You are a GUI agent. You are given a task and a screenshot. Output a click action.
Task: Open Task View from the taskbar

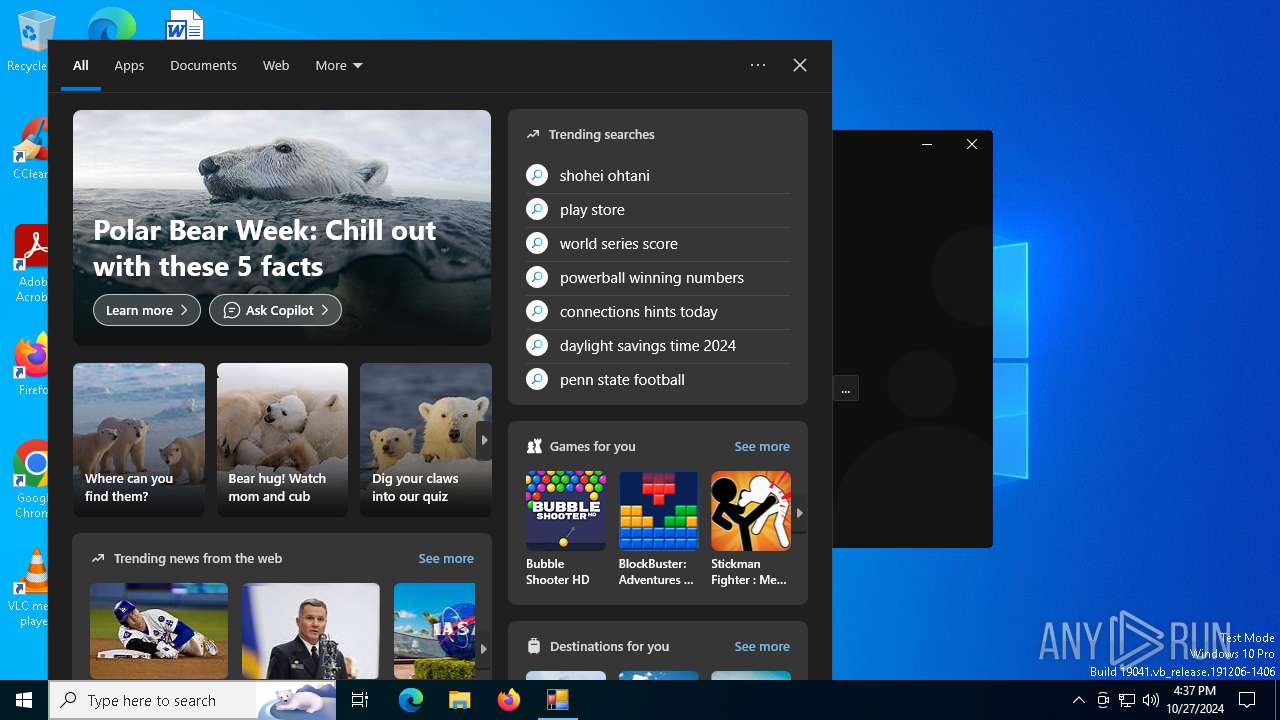tap(360, 700)
